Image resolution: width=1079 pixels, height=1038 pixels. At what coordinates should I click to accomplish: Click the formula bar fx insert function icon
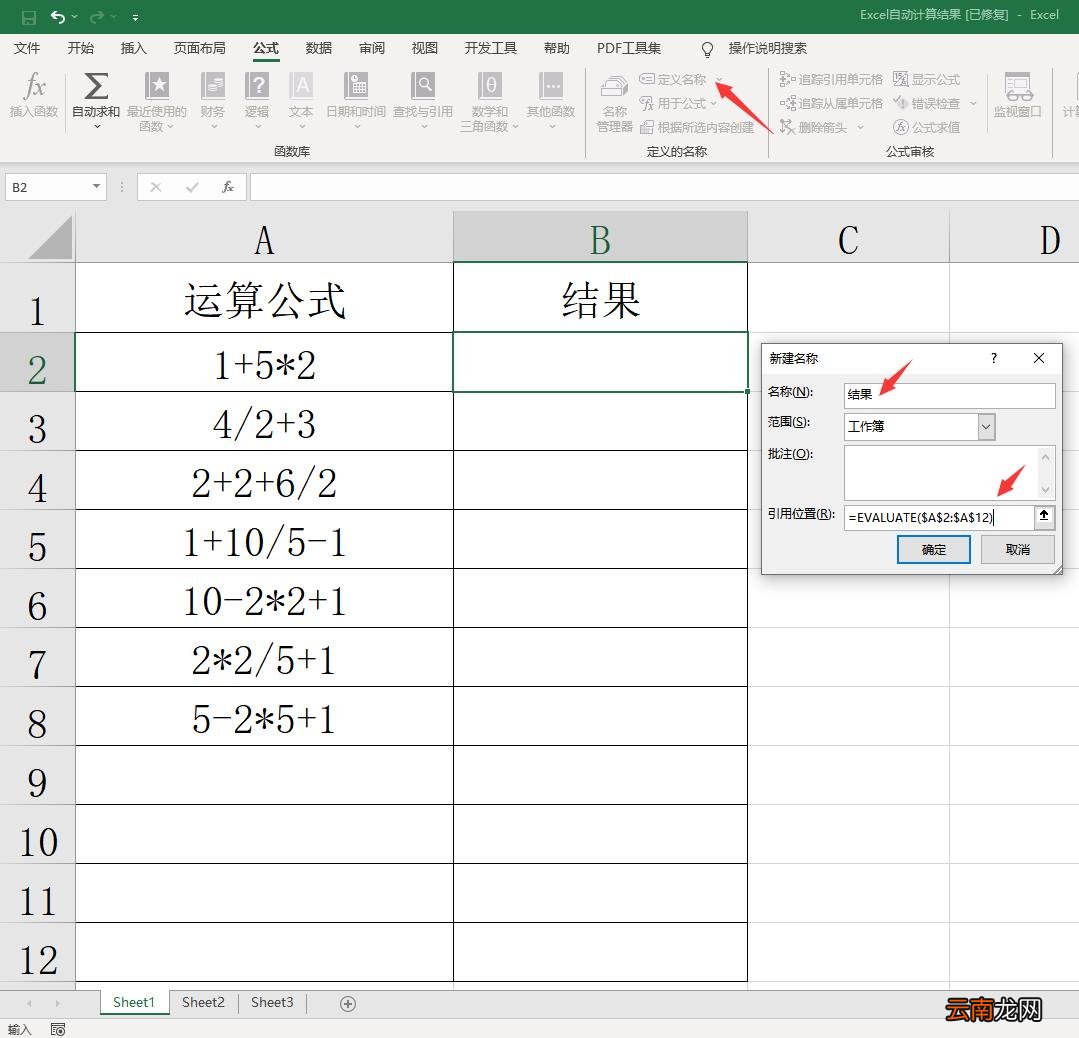coord(228,187)
